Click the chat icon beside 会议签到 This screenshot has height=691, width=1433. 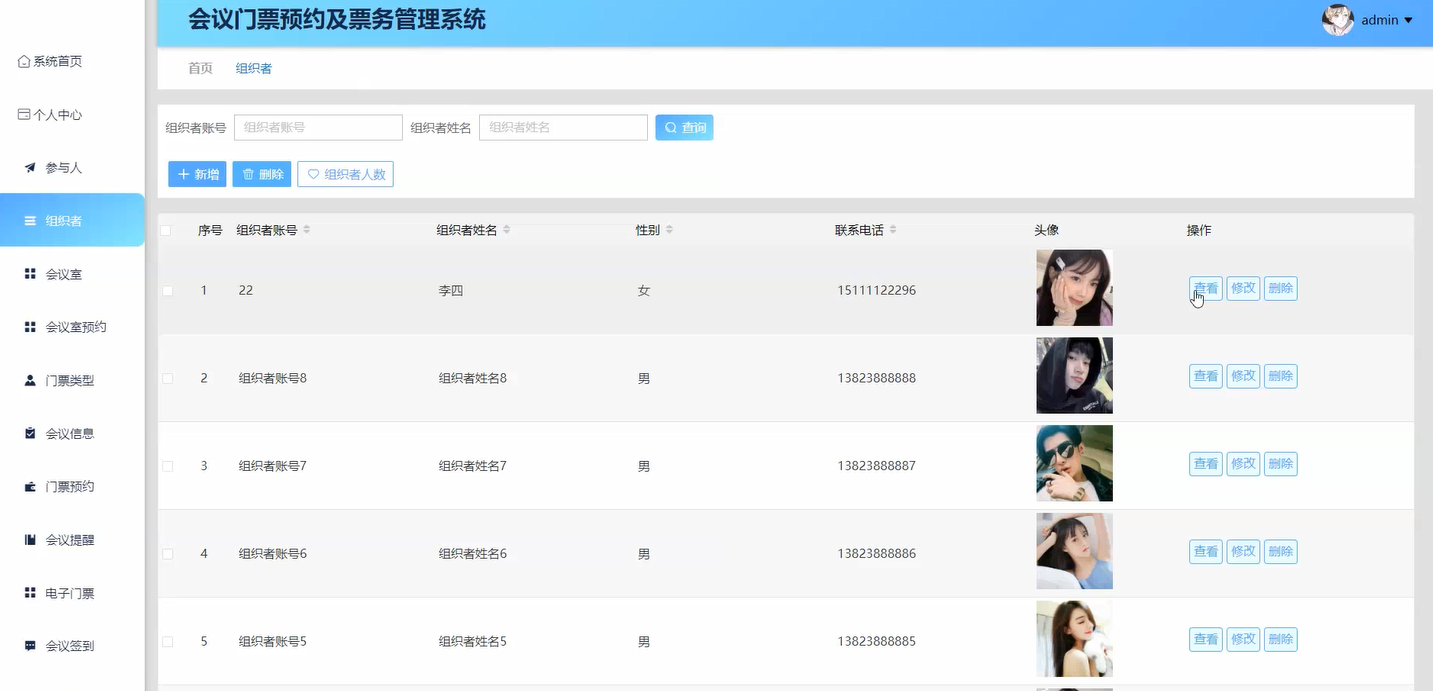tap(30, 646)
